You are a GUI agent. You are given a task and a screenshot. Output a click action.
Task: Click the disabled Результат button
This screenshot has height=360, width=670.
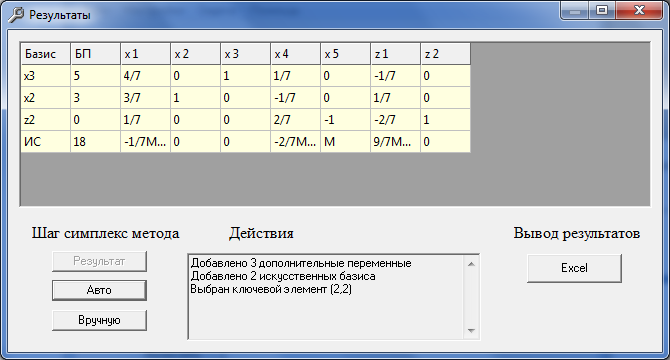pos(99,261)
